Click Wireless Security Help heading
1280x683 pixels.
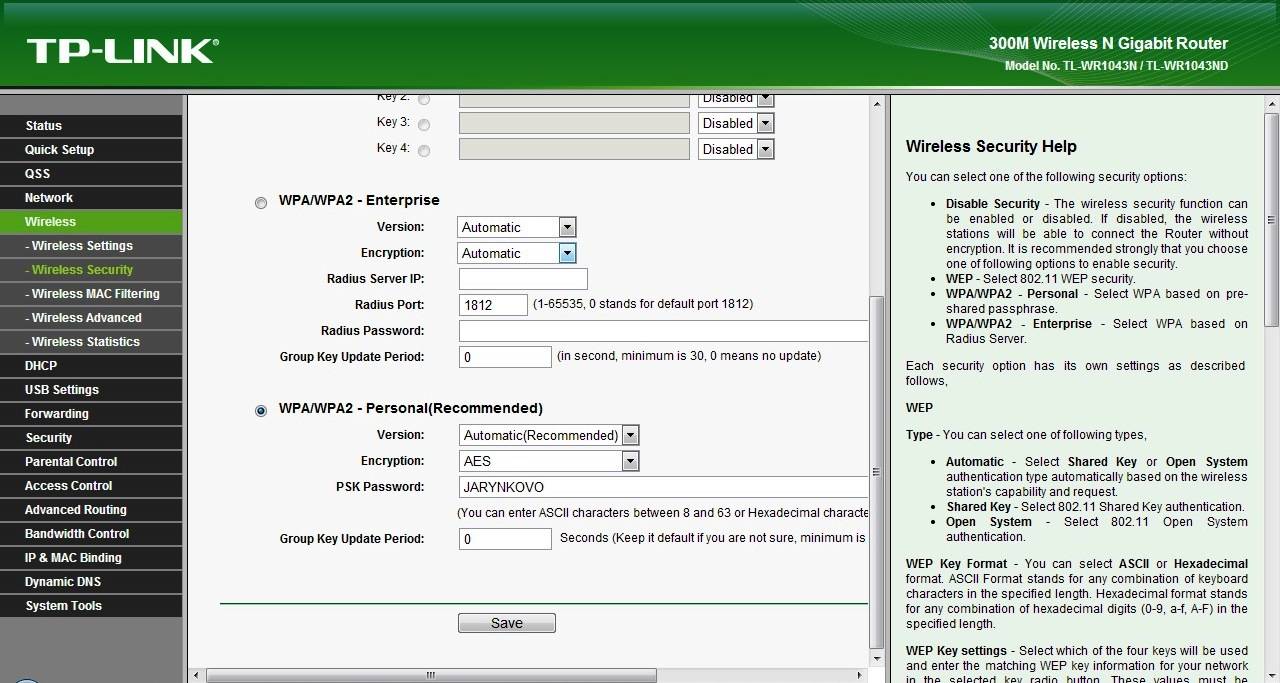click(991, 146)
